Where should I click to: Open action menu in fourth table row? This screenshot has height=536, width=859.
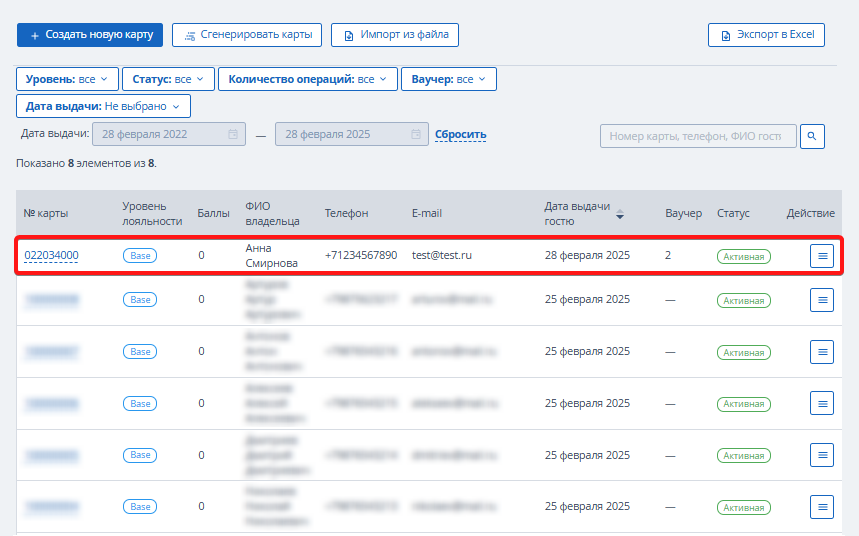[822, 403]
